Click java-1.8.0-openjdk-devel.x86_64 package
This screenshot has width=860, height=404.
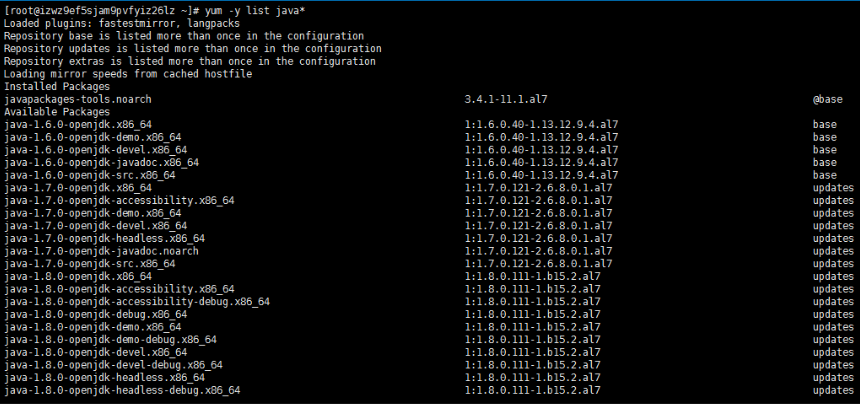coord(95,352)
